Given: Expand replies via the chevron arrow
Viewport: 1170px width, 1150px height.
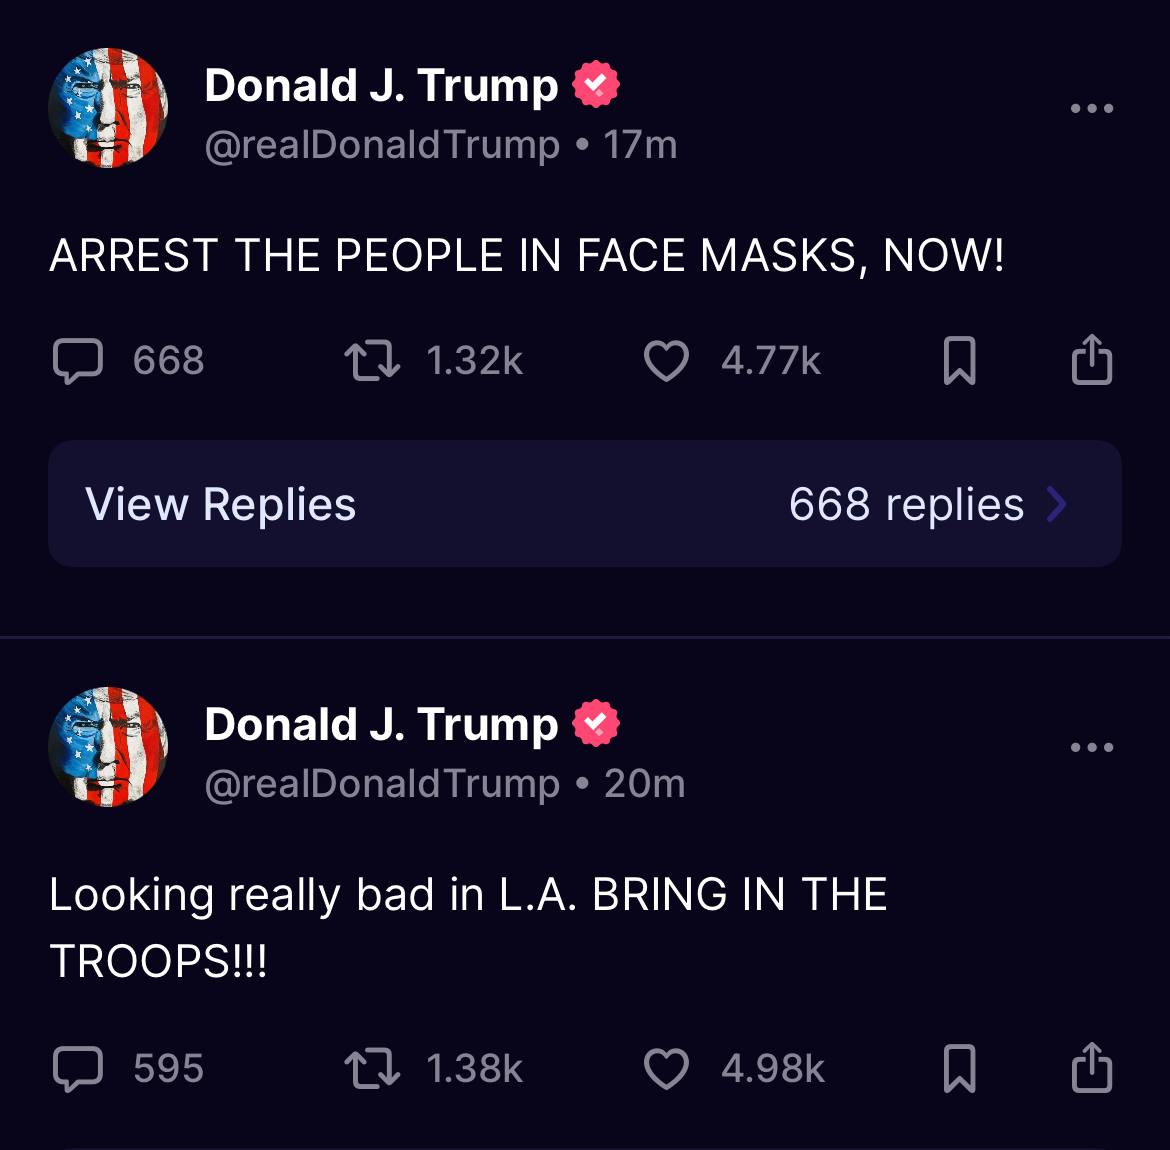Looking at the screenshot, I should [1057, 504].
